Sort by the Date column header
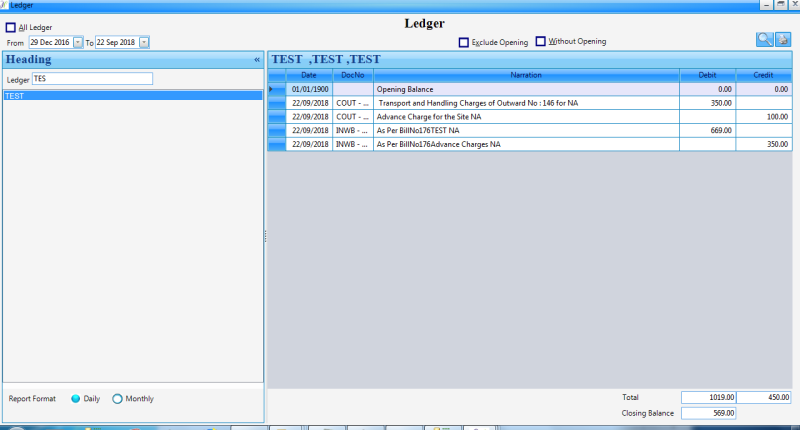This screenshot has width=800, height=430. click(309, 75)
